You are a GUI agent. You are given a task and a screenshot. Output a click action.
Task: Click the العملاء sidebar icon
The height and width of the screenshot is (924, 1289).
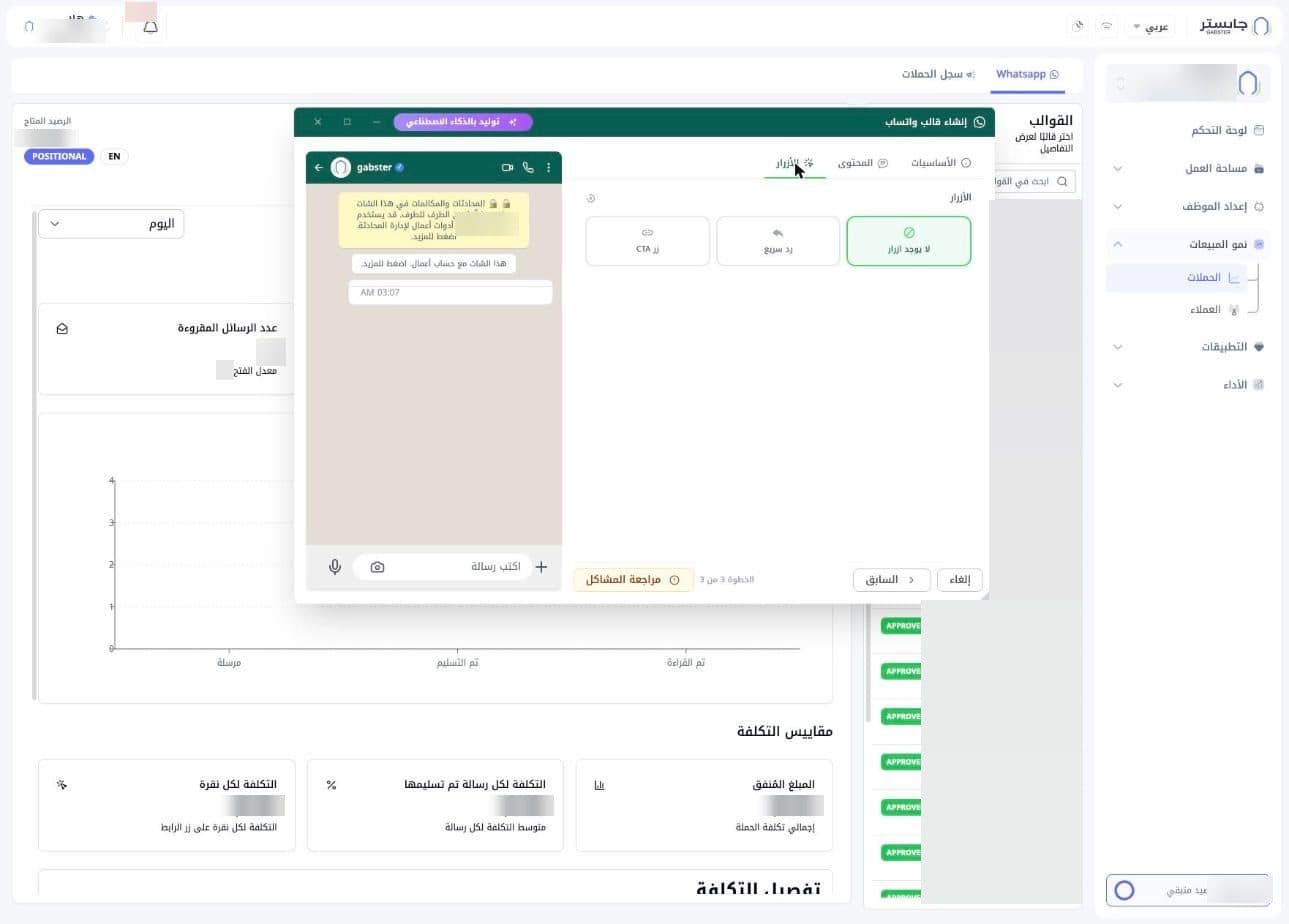tap(1234, 310)
